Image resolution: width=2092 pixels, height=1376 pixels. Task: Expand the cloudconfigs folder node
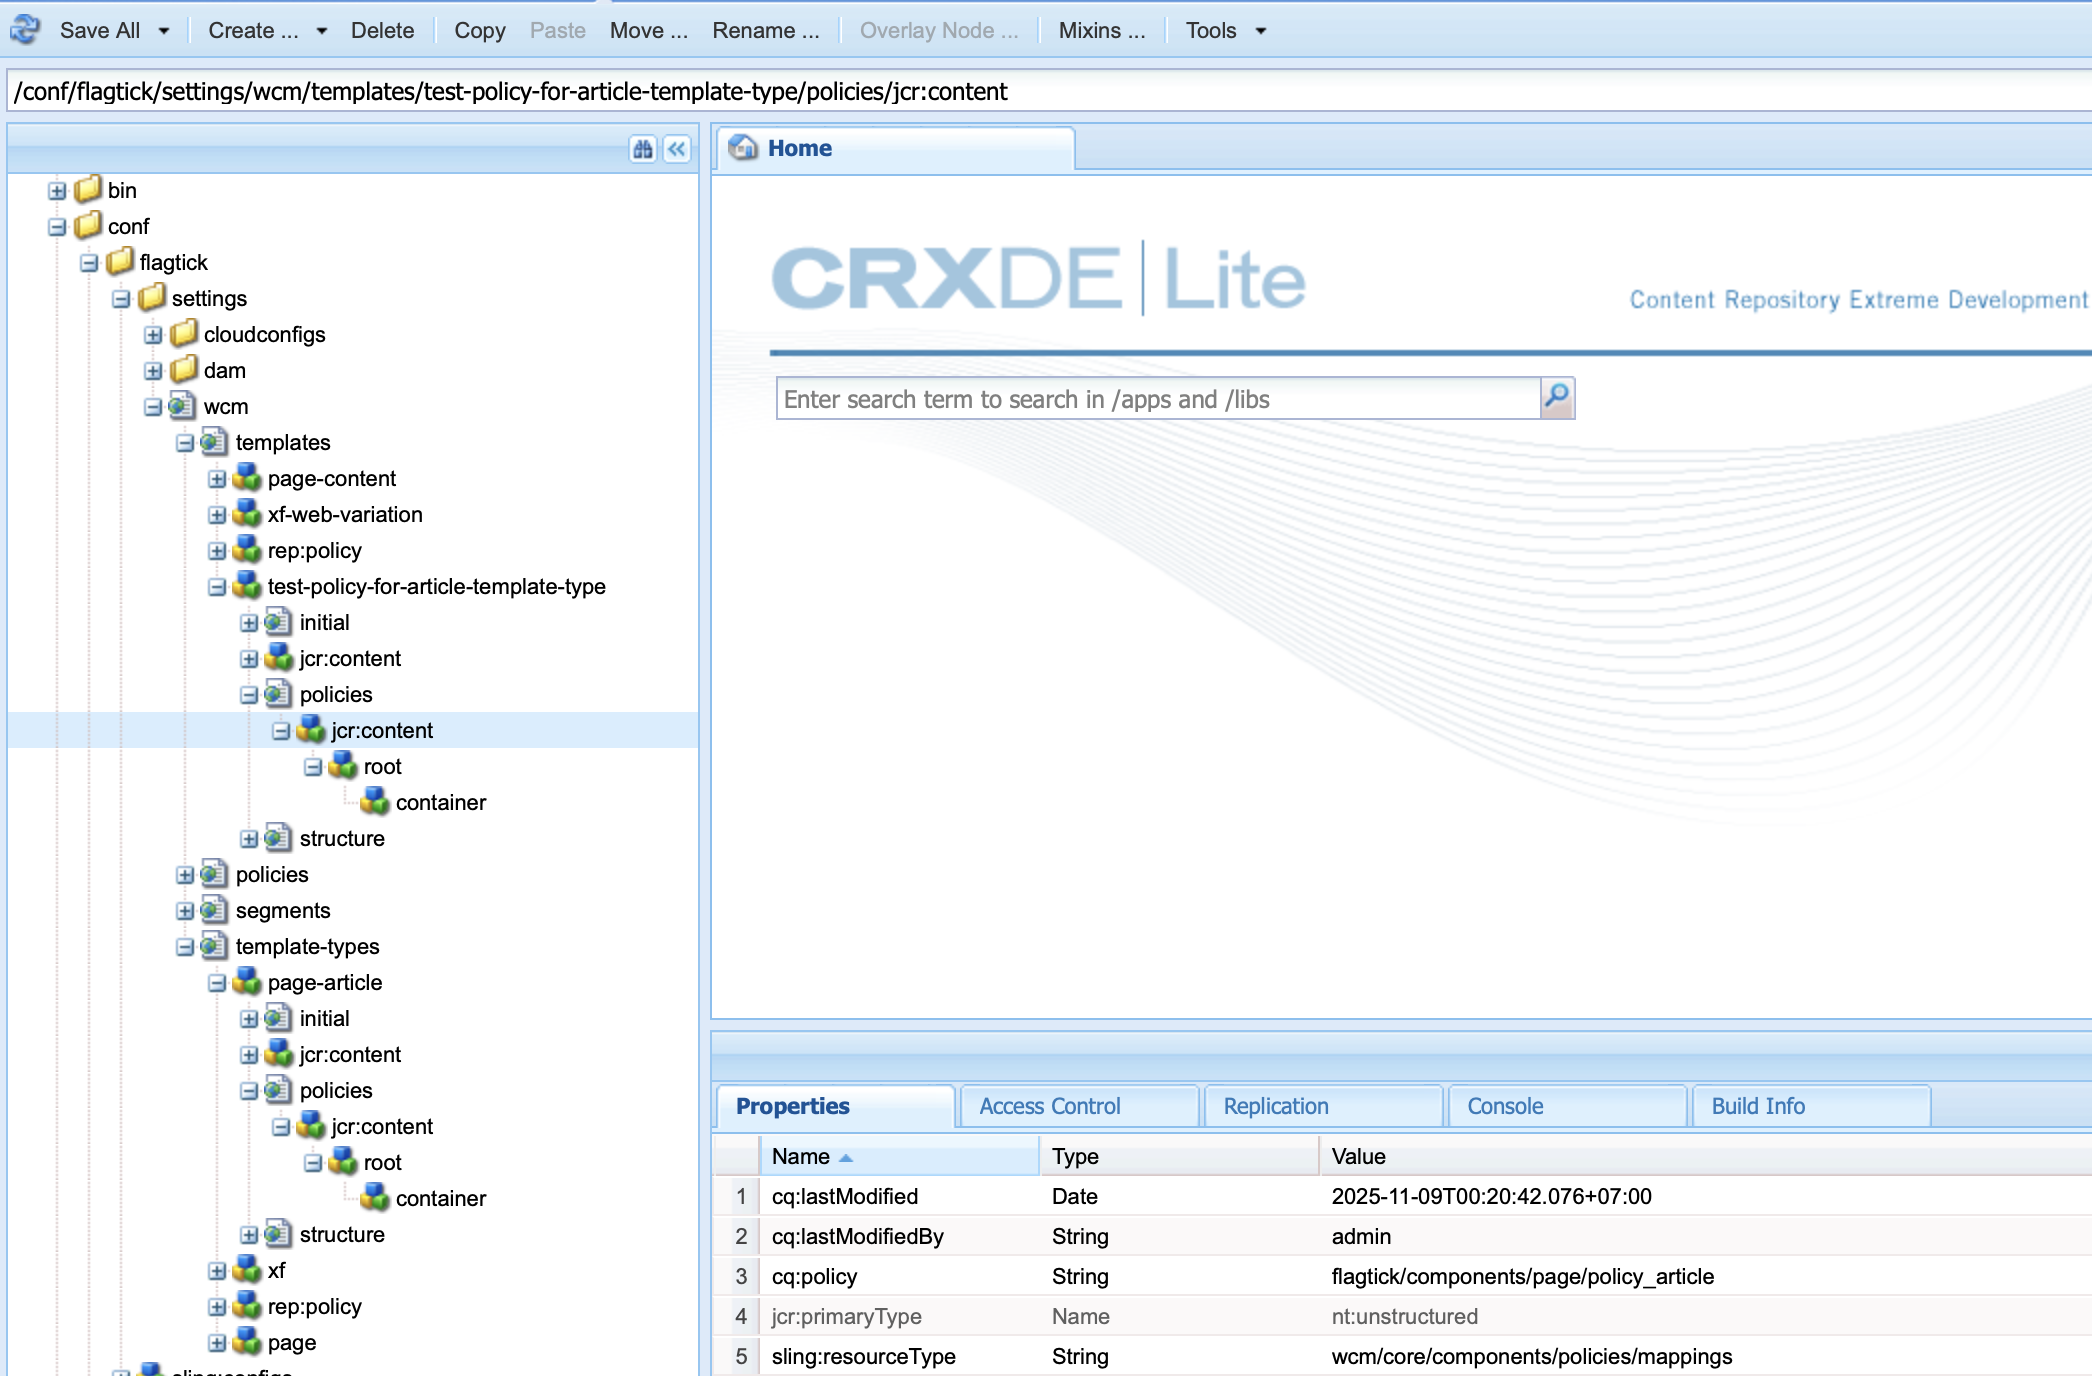click(x=153, y=335)
